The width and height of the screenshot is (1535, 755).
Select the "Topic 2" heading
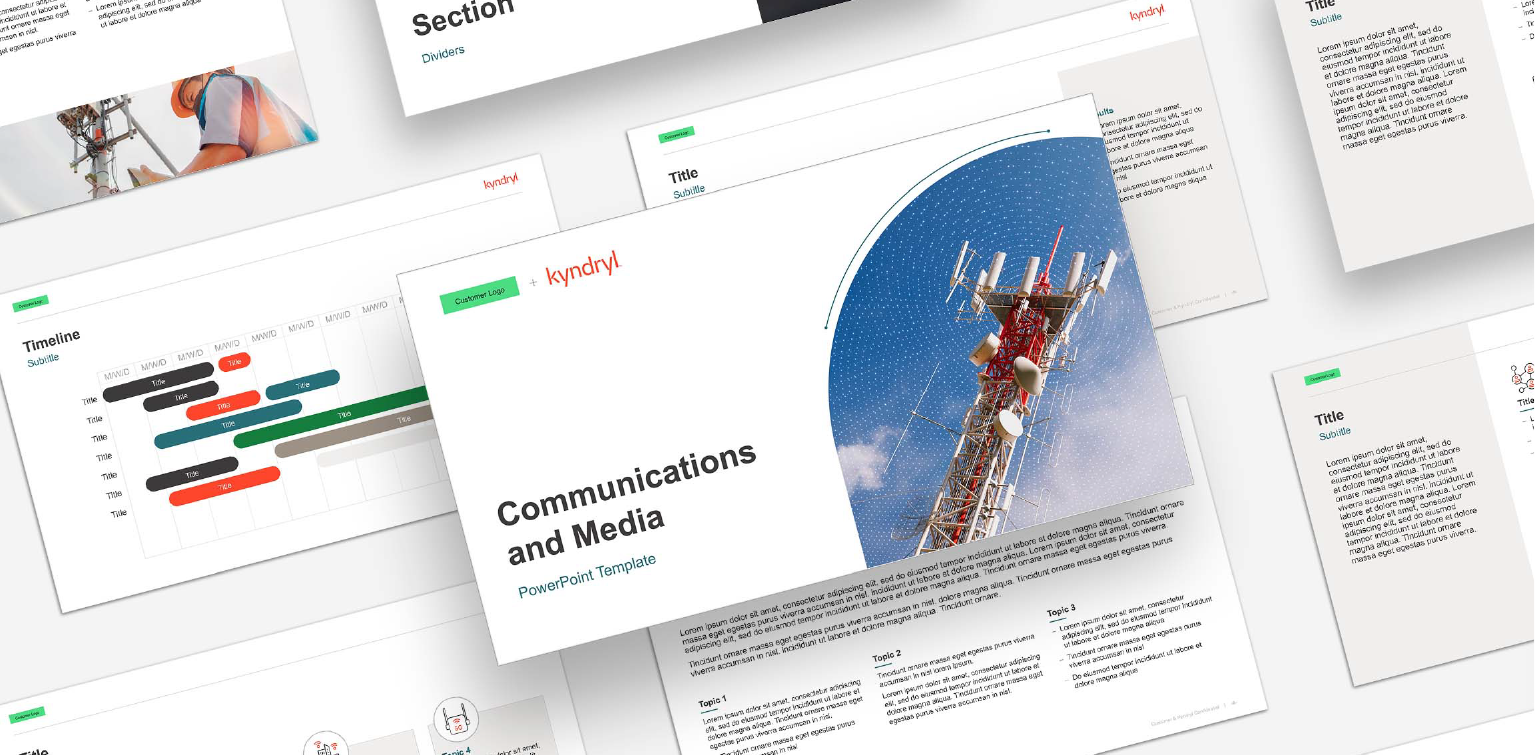[887, 656]
